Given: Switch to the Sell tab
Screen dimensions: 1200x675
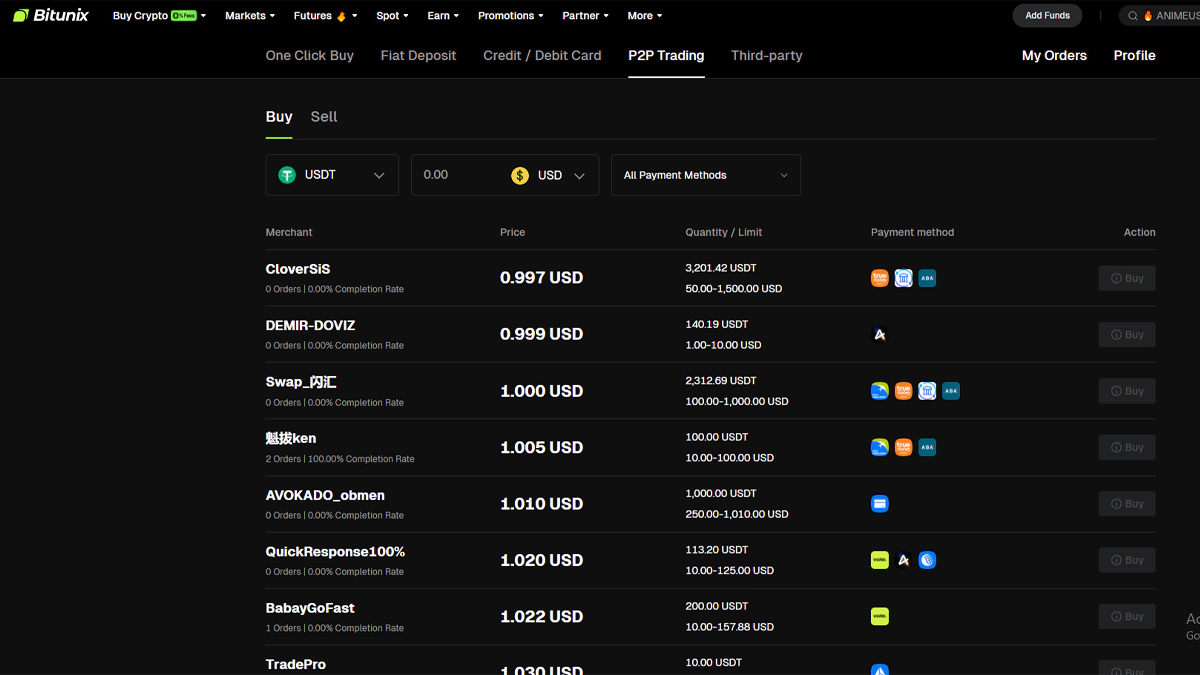Looking at the screenshot, I should pos(324,117).
